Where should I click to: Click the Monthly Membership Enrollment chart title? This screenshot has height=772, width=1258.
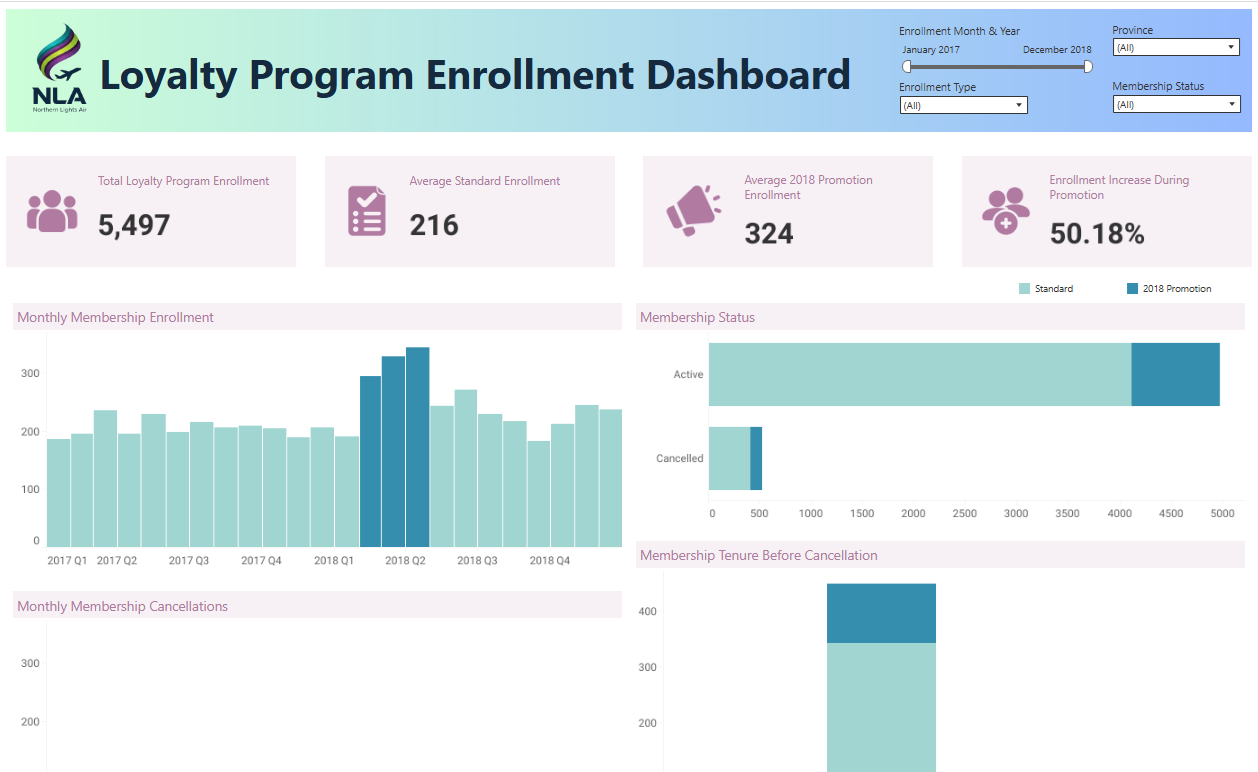pyautogui.click(x=116, y=317)
